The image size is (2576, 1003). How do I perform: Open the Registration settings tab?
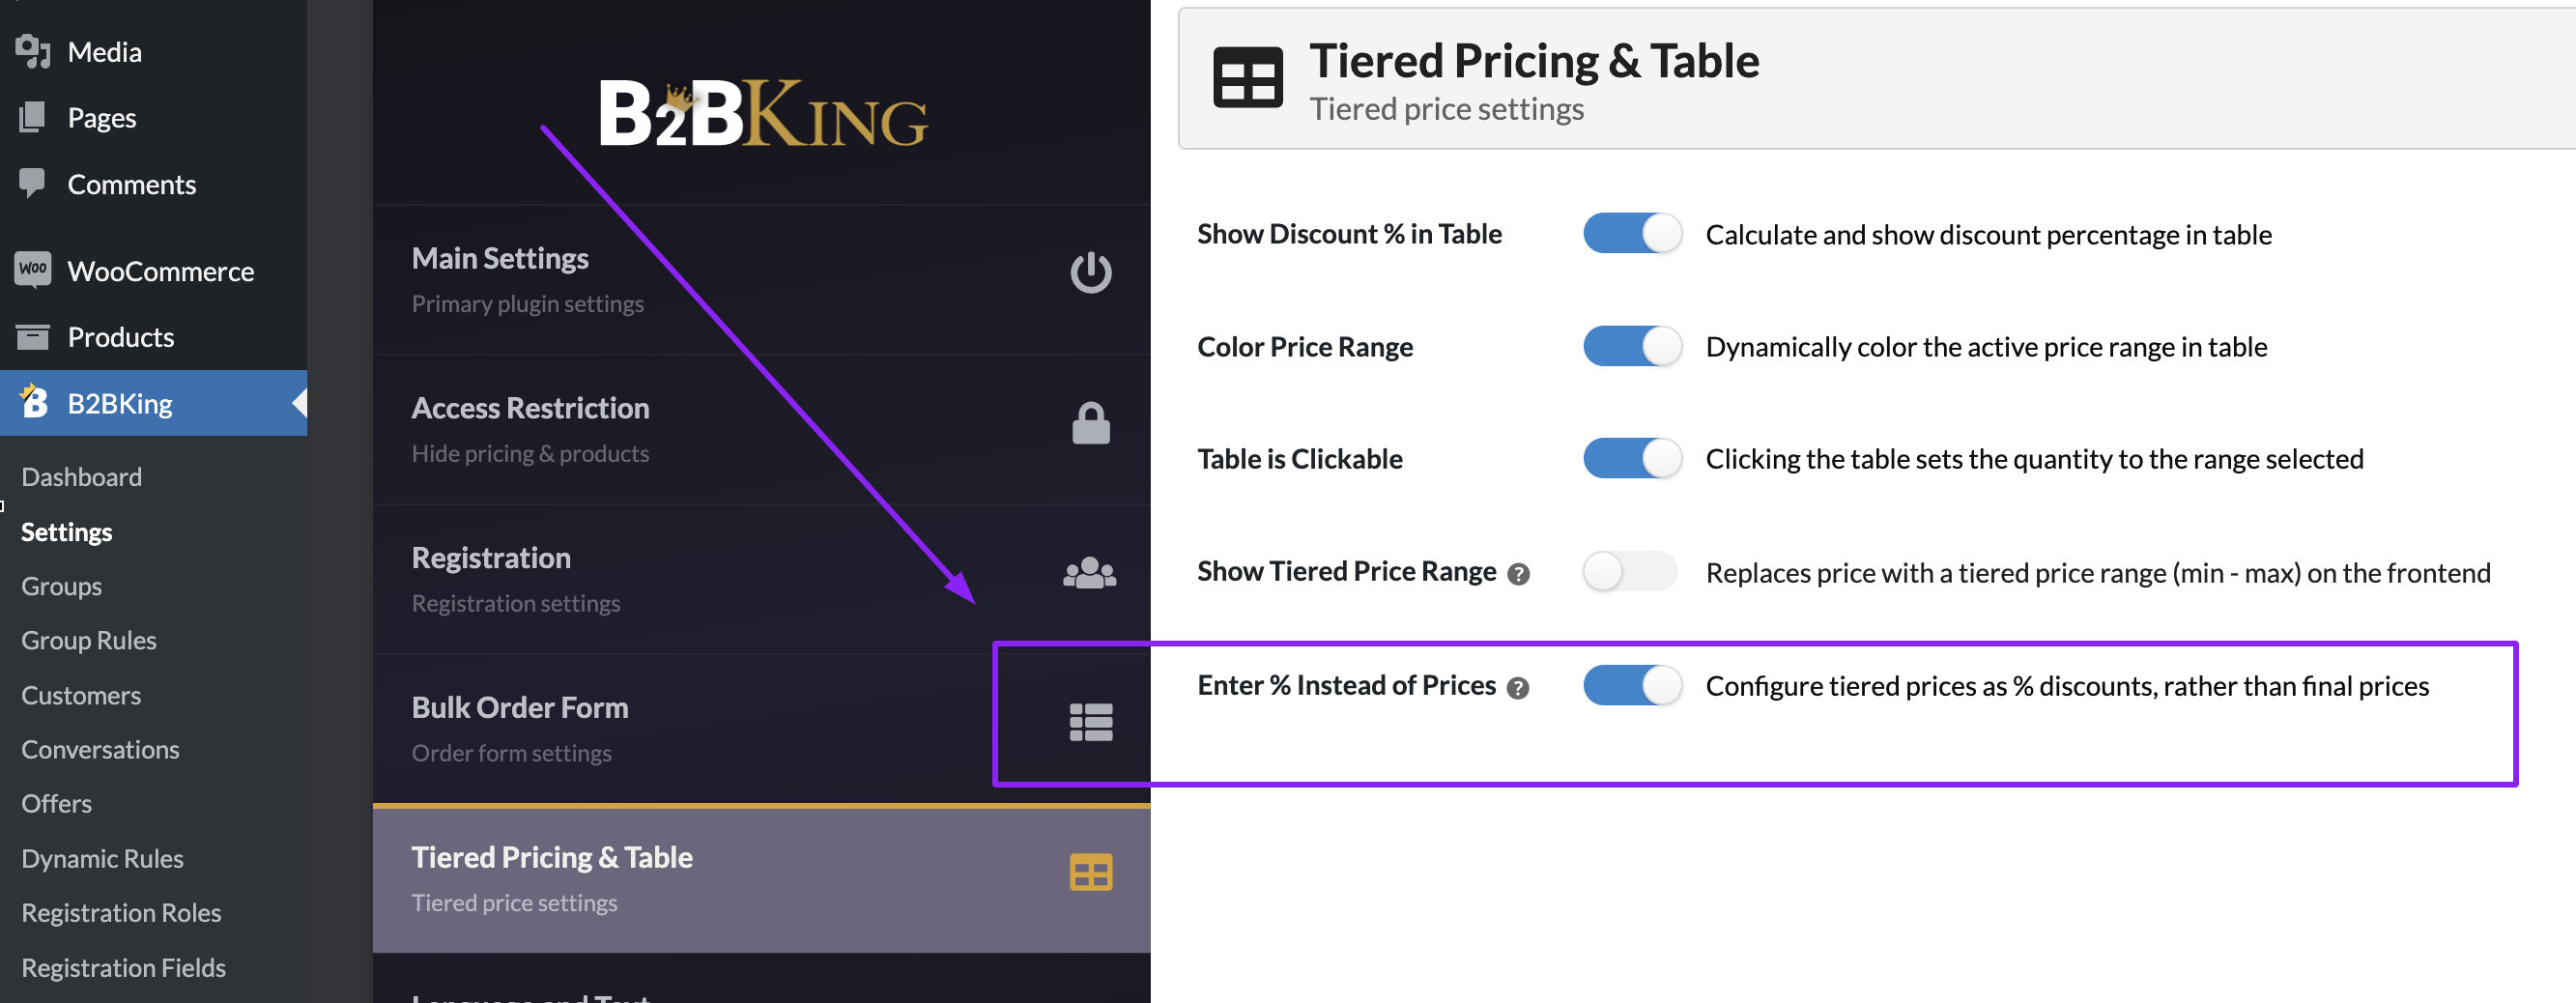click(761, 580)
